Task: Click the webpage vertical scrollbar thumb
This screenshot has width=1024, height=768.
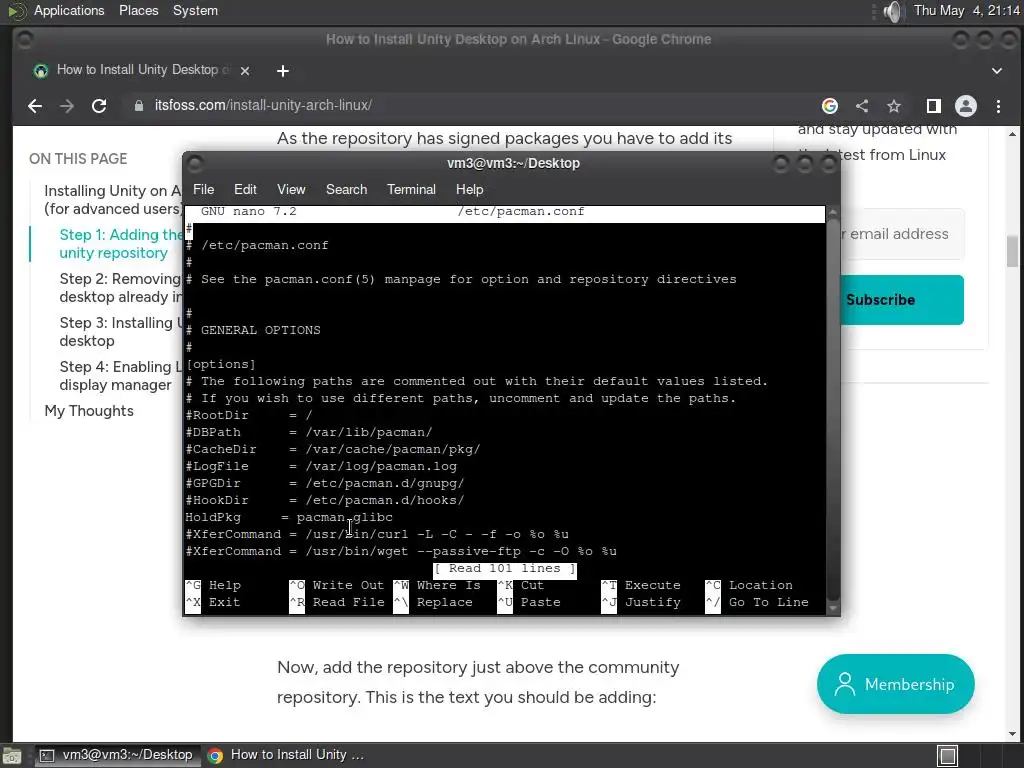Action: pyautogui.click(x=1012, y=251)
